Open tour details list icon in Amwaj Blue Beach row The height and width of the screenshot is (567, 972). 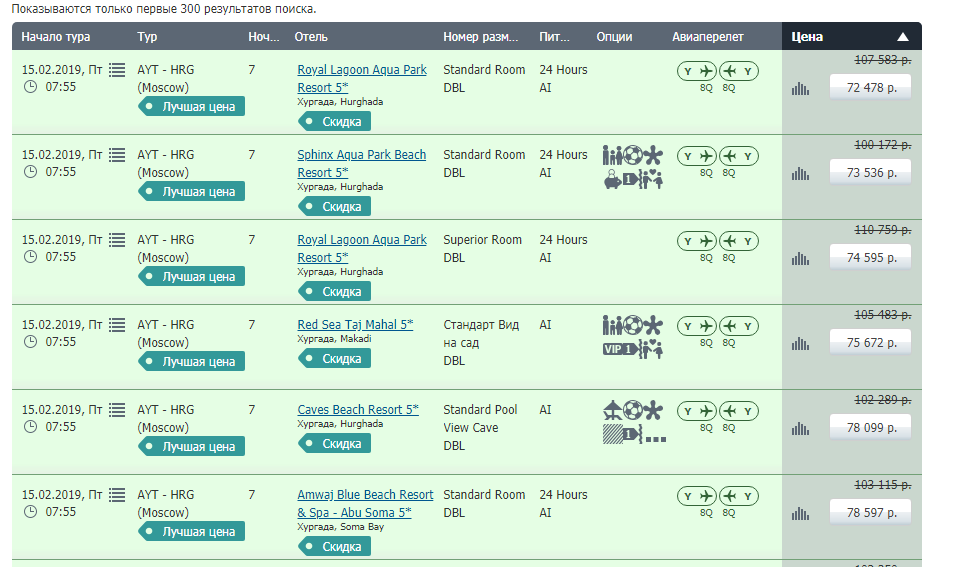pyautogui.click(x=117, y=494)
